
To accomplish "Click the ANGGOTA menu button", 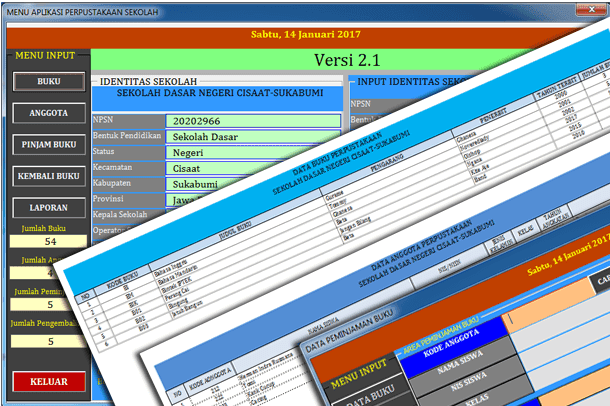I will (x=49, y=113).
